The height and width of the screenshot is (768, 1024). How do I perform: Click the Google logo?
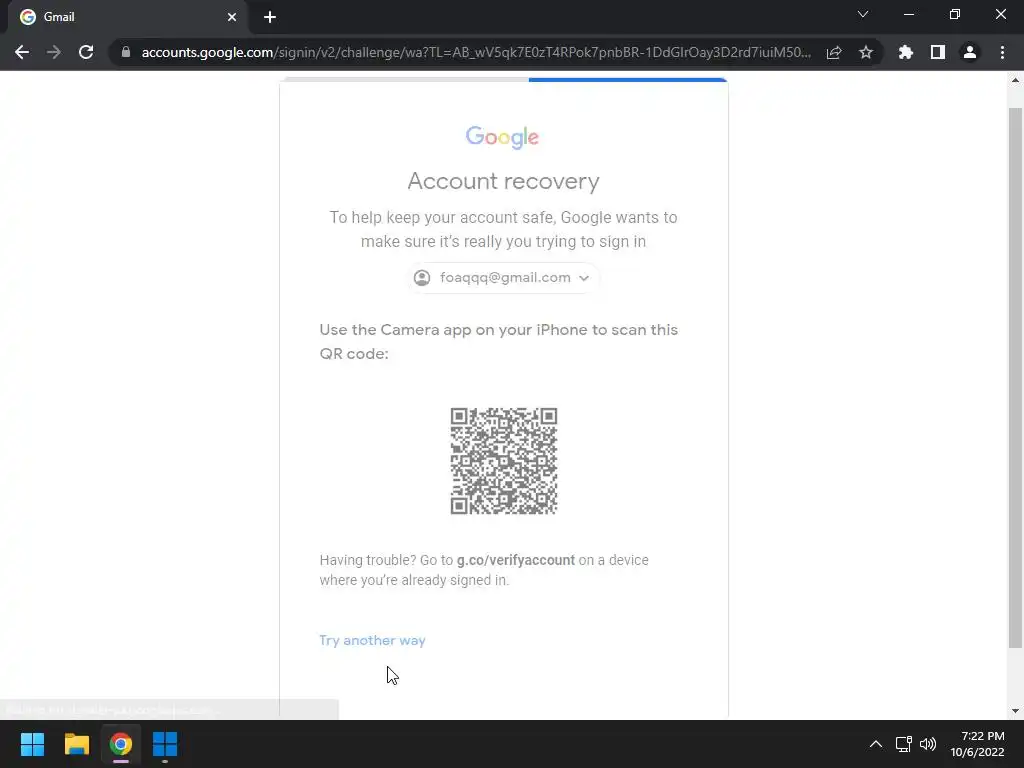coord(502,137)
